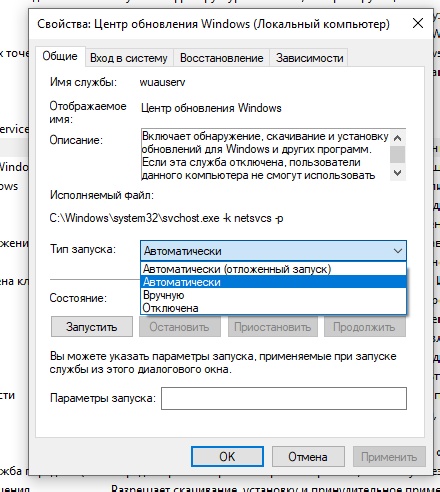Viewport: 440px width, 492px height.
Task: Confirm with the OK button
Action: pos(227,457)
